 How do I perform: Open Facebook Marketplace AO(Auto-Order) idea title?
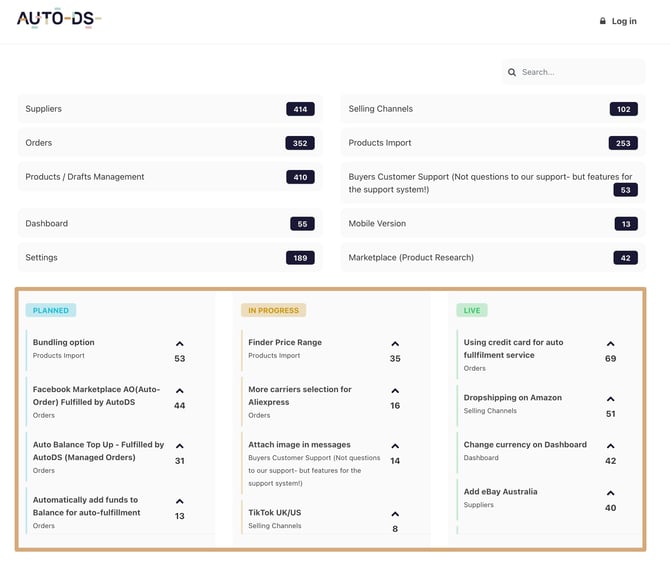pos(96,396)
